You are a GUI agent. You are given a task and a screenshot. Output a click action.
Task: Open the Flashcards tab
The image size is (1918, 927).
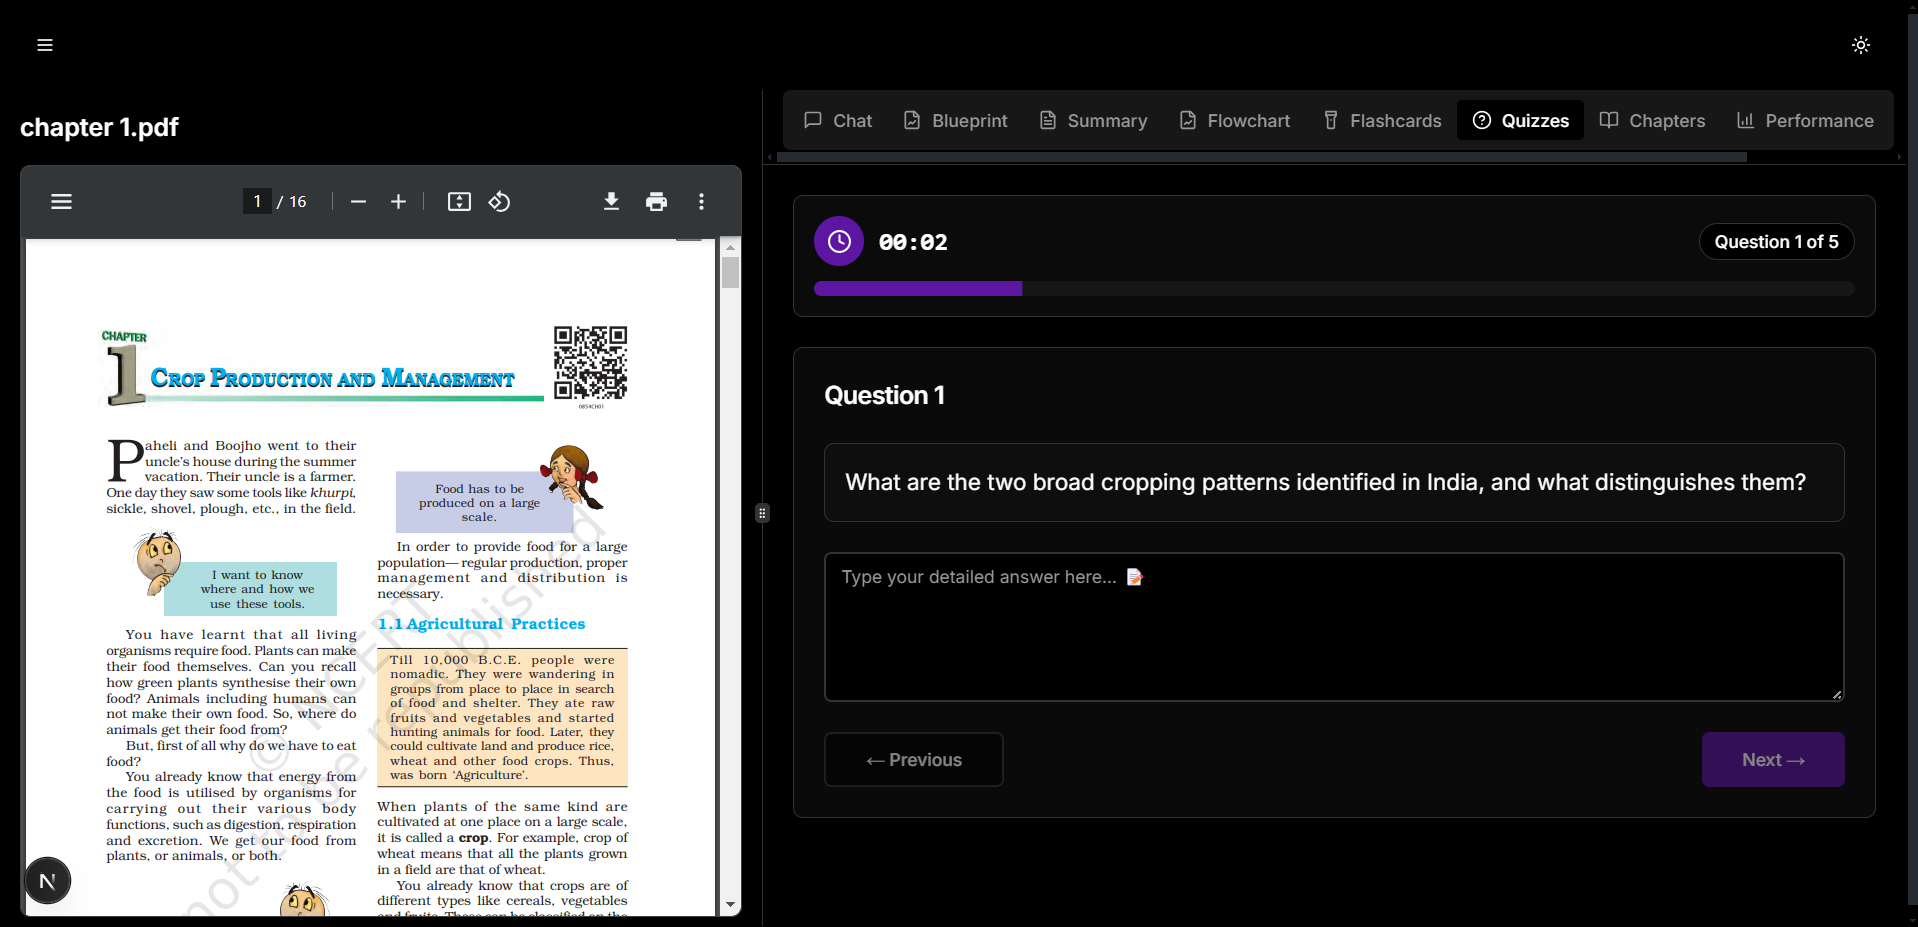tap(1382, 121)
